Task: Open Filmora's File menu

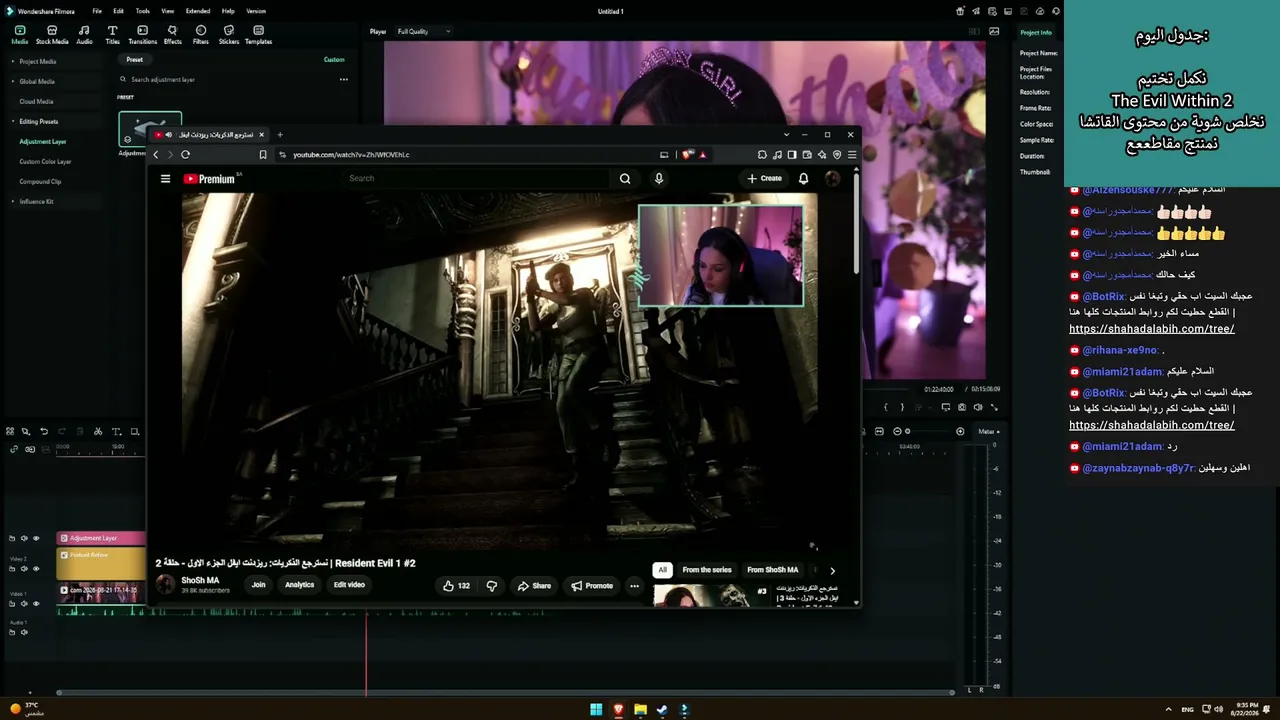Action: 97,11
